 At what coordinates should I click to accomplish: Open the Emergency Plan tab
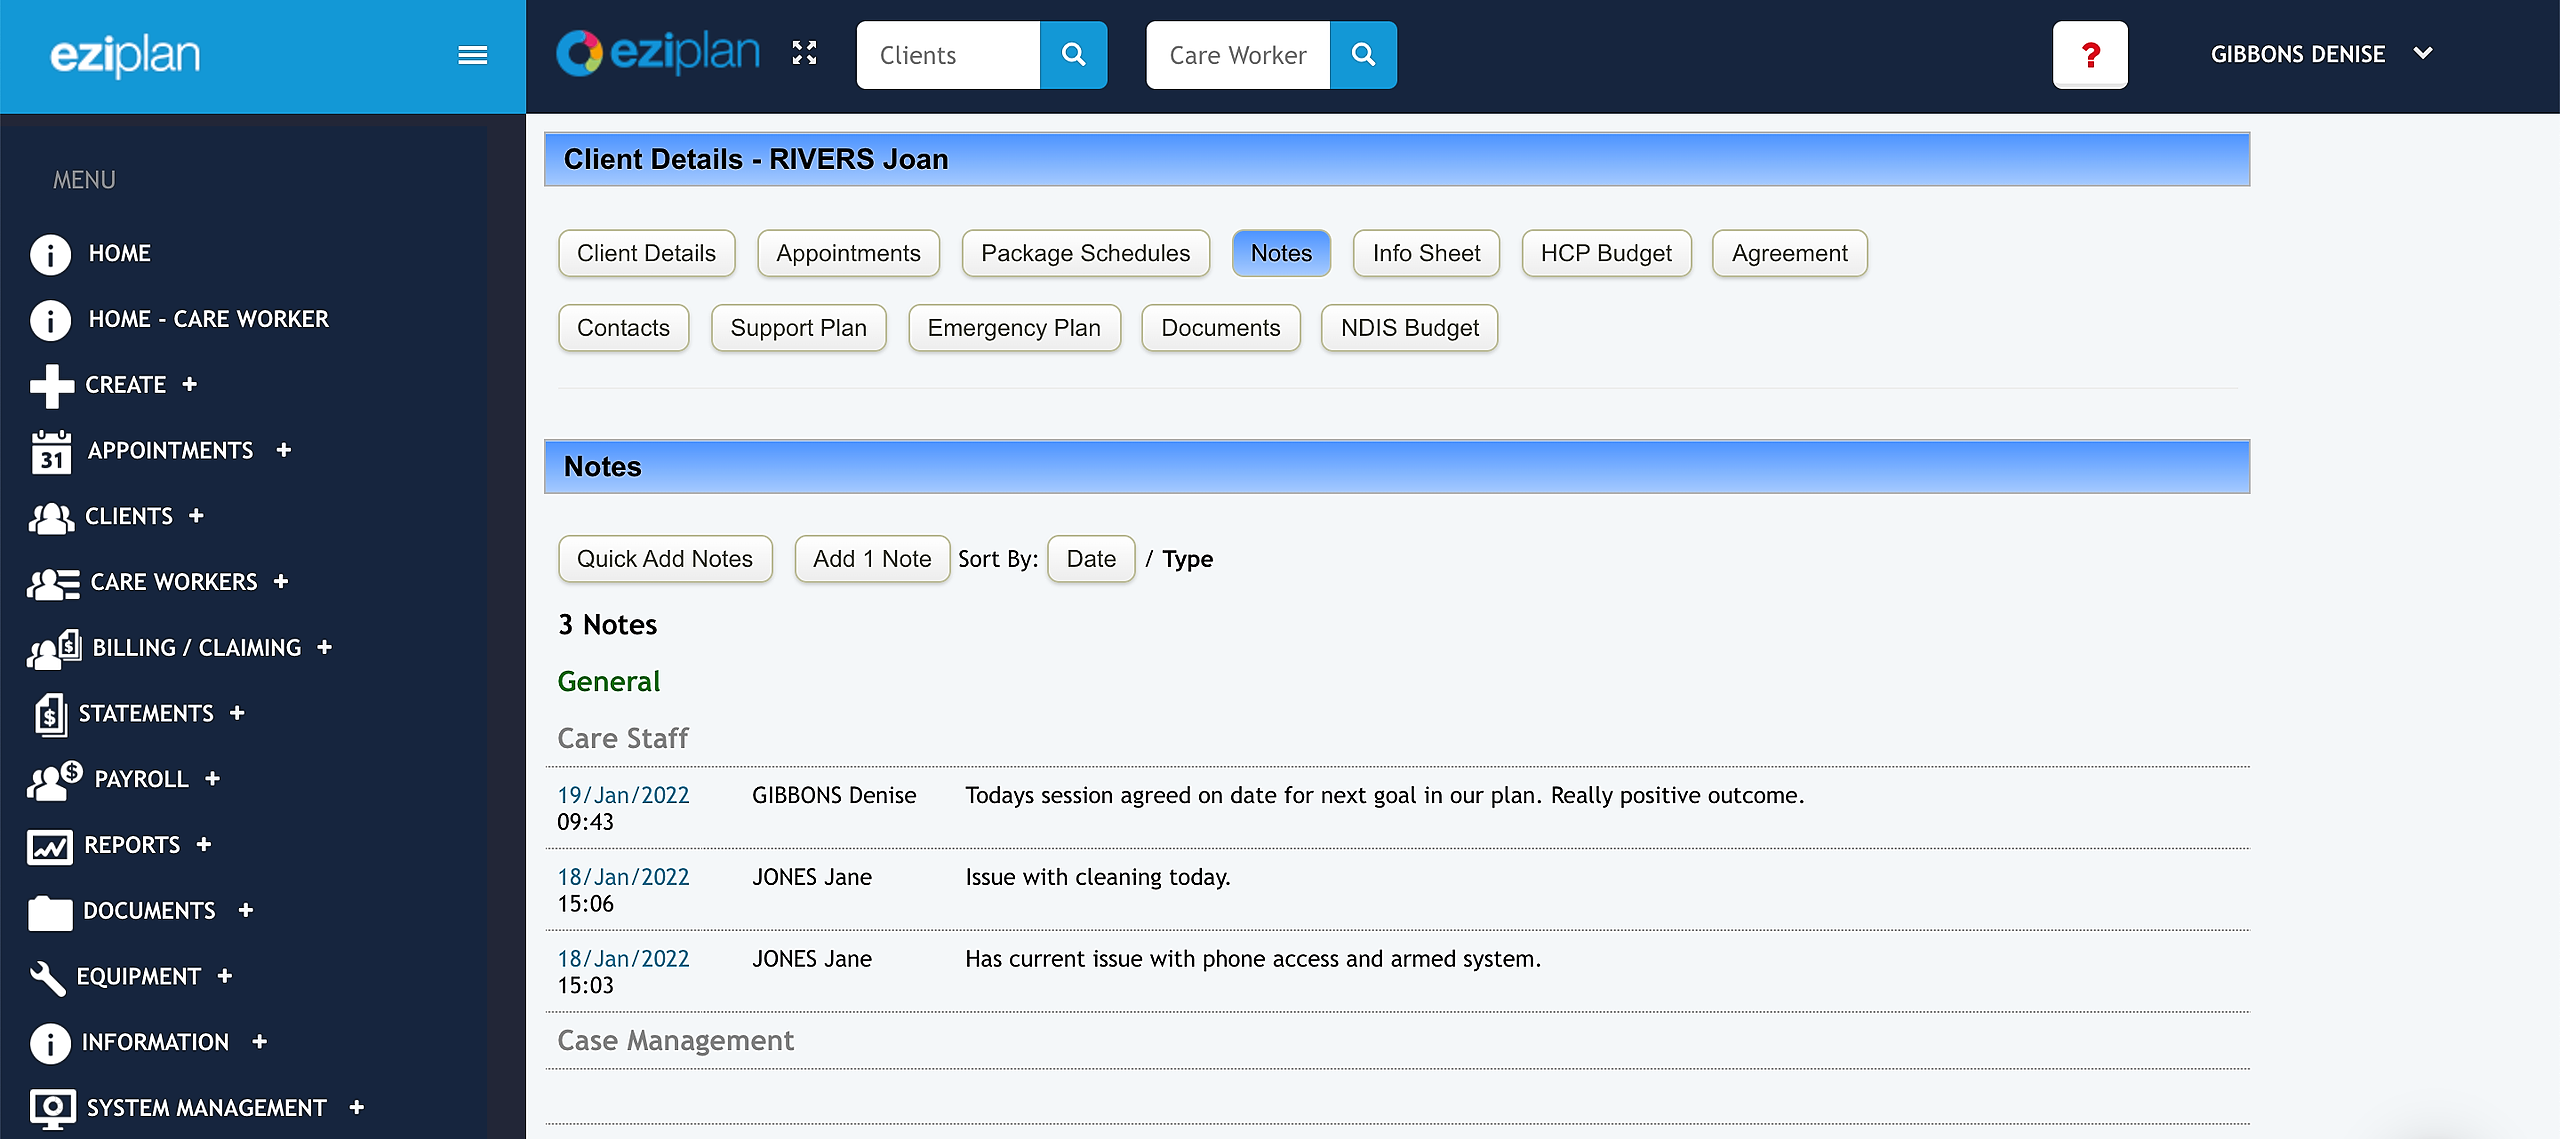tap(1013, 329)
